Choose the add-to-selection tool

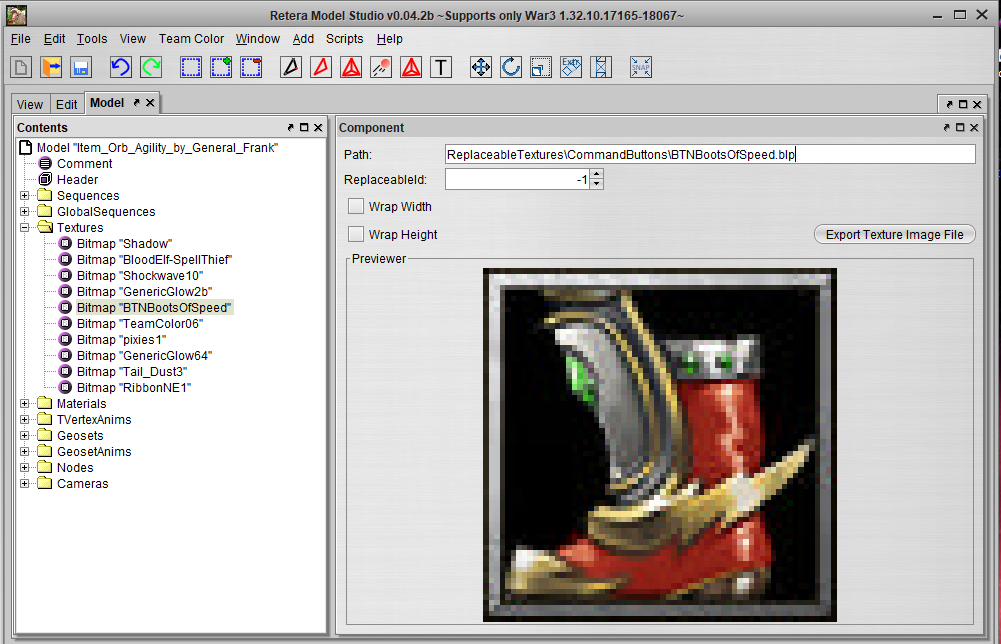pos(221,67)
